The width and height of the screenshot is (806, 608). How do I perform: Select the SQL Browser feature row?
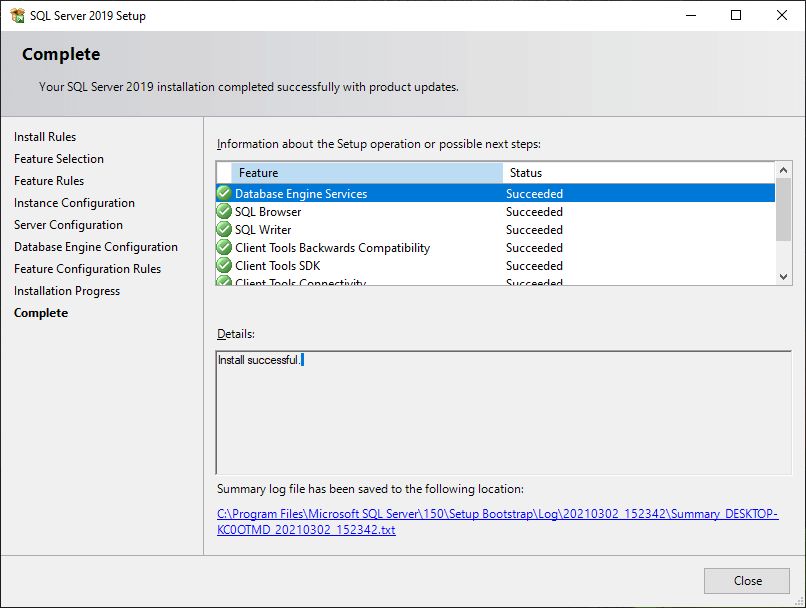pyautogui.click(x=496, y=211)
